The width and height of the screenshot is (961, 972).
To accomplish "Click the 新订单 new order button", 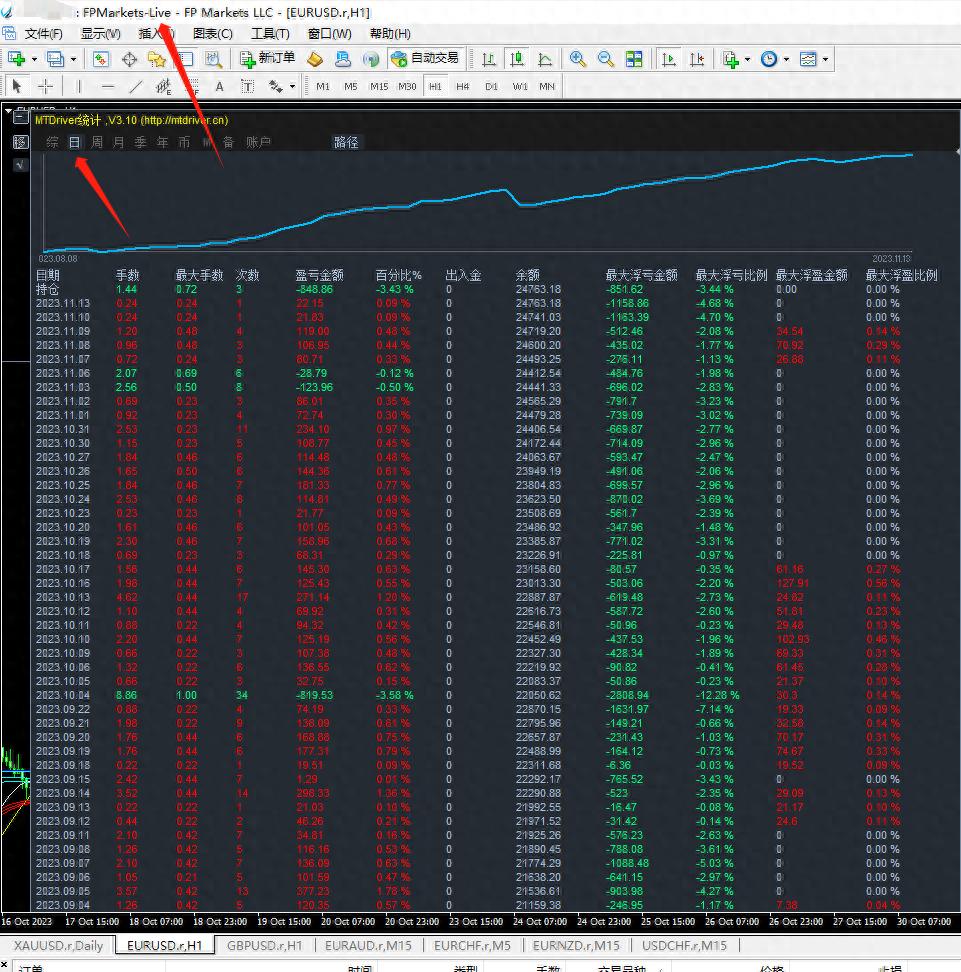I will tap(267, 59).
